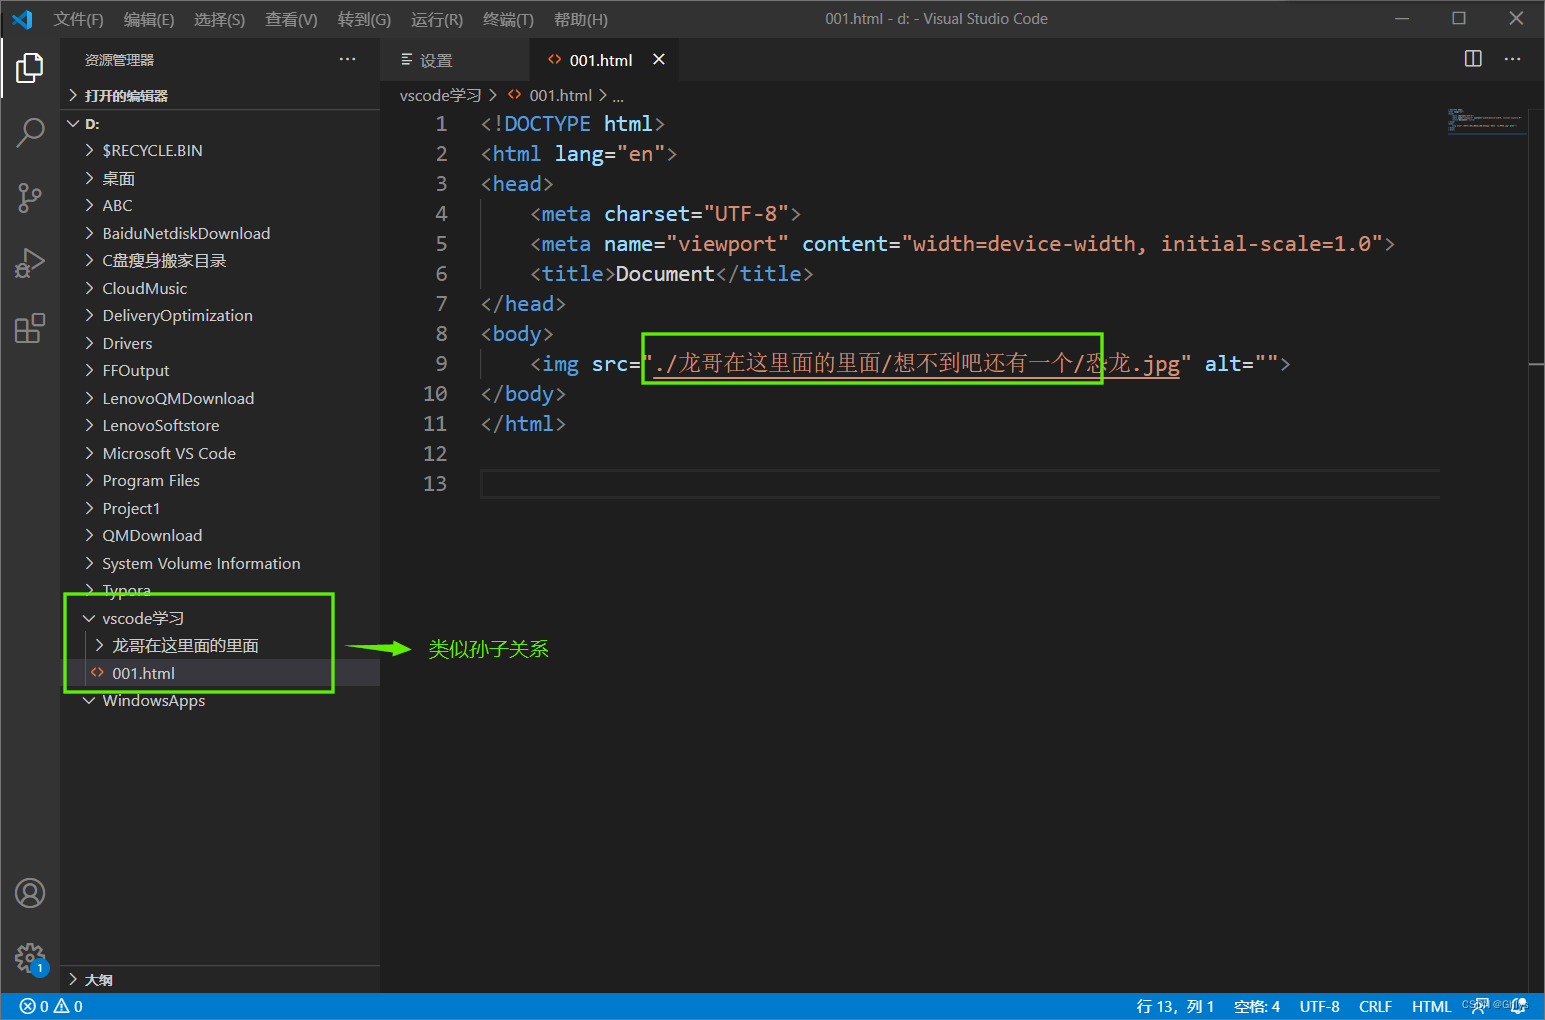Open the Run and Debug view icon
1545x1020 pixels.
(x=30, y=263)
